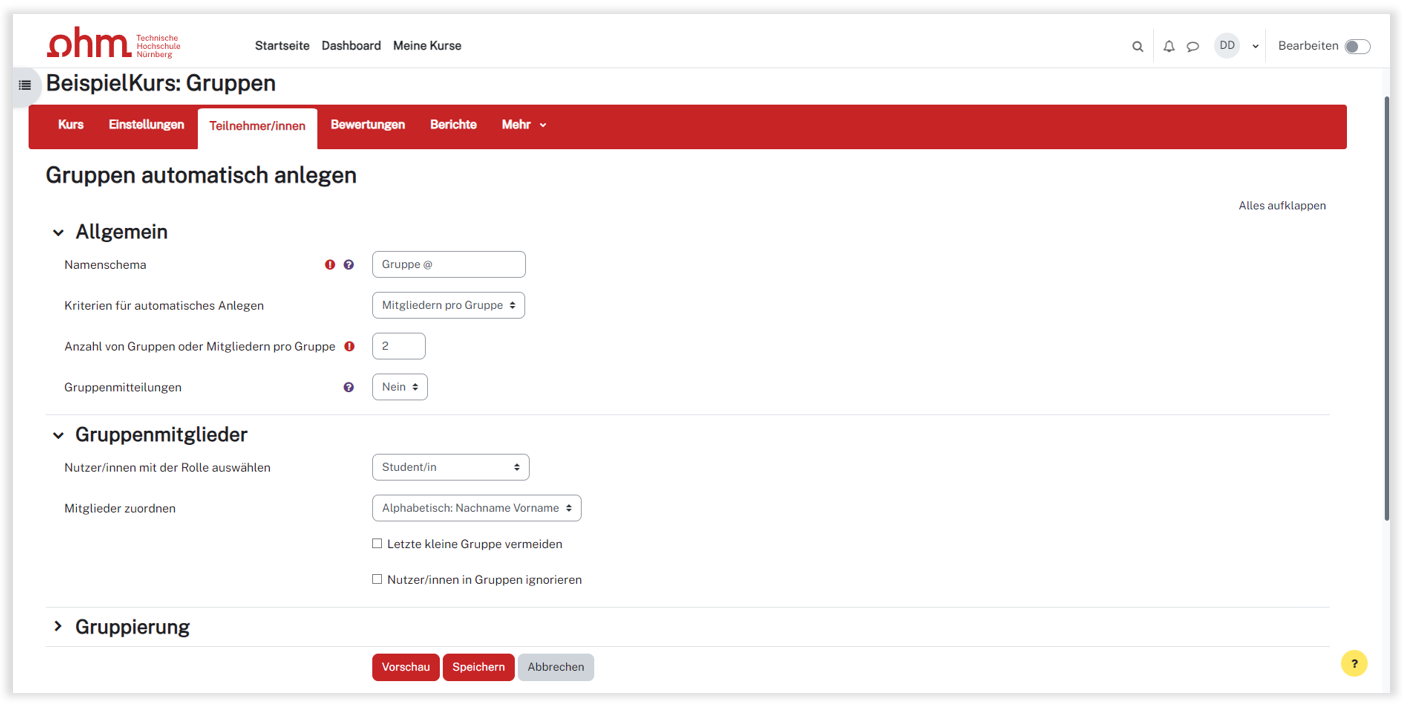Image resolution: width=1402 pixels, height=709 pixels.
Task: Switch to the Bewertungen tab
Action: (367, 125)
